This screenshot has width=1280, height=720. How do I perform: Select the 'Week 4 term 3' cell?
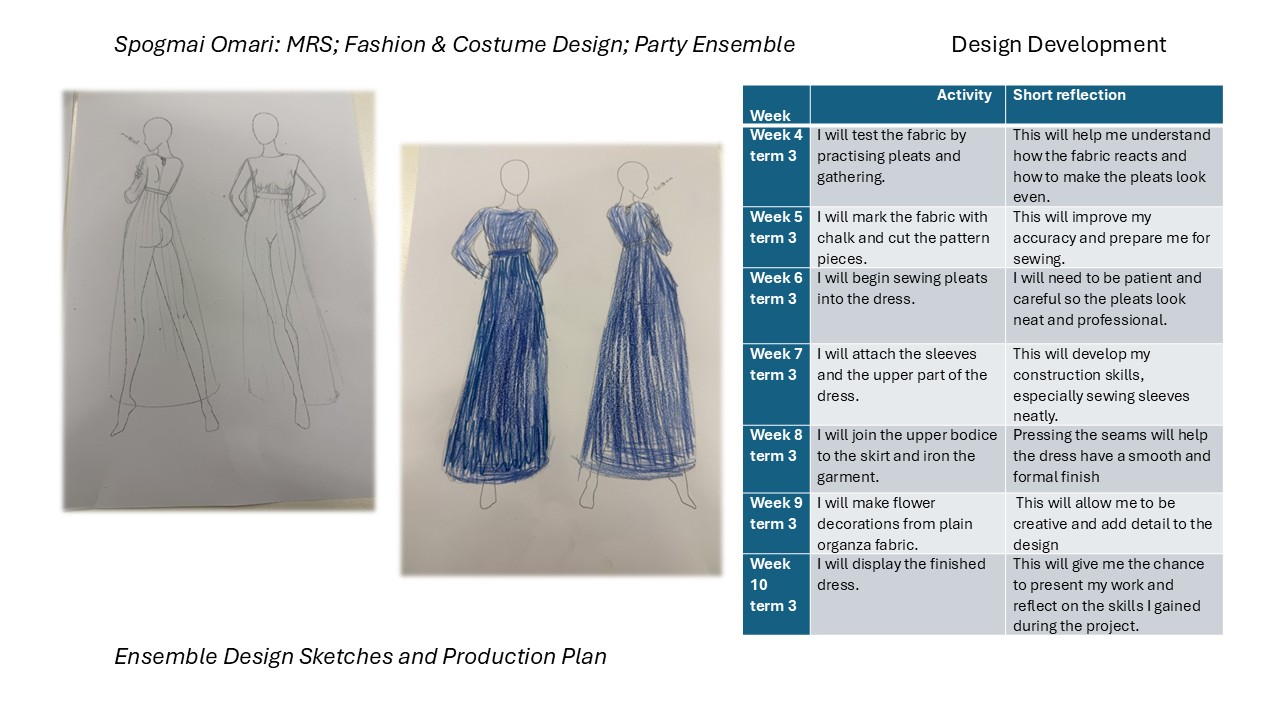coord(776,146)
